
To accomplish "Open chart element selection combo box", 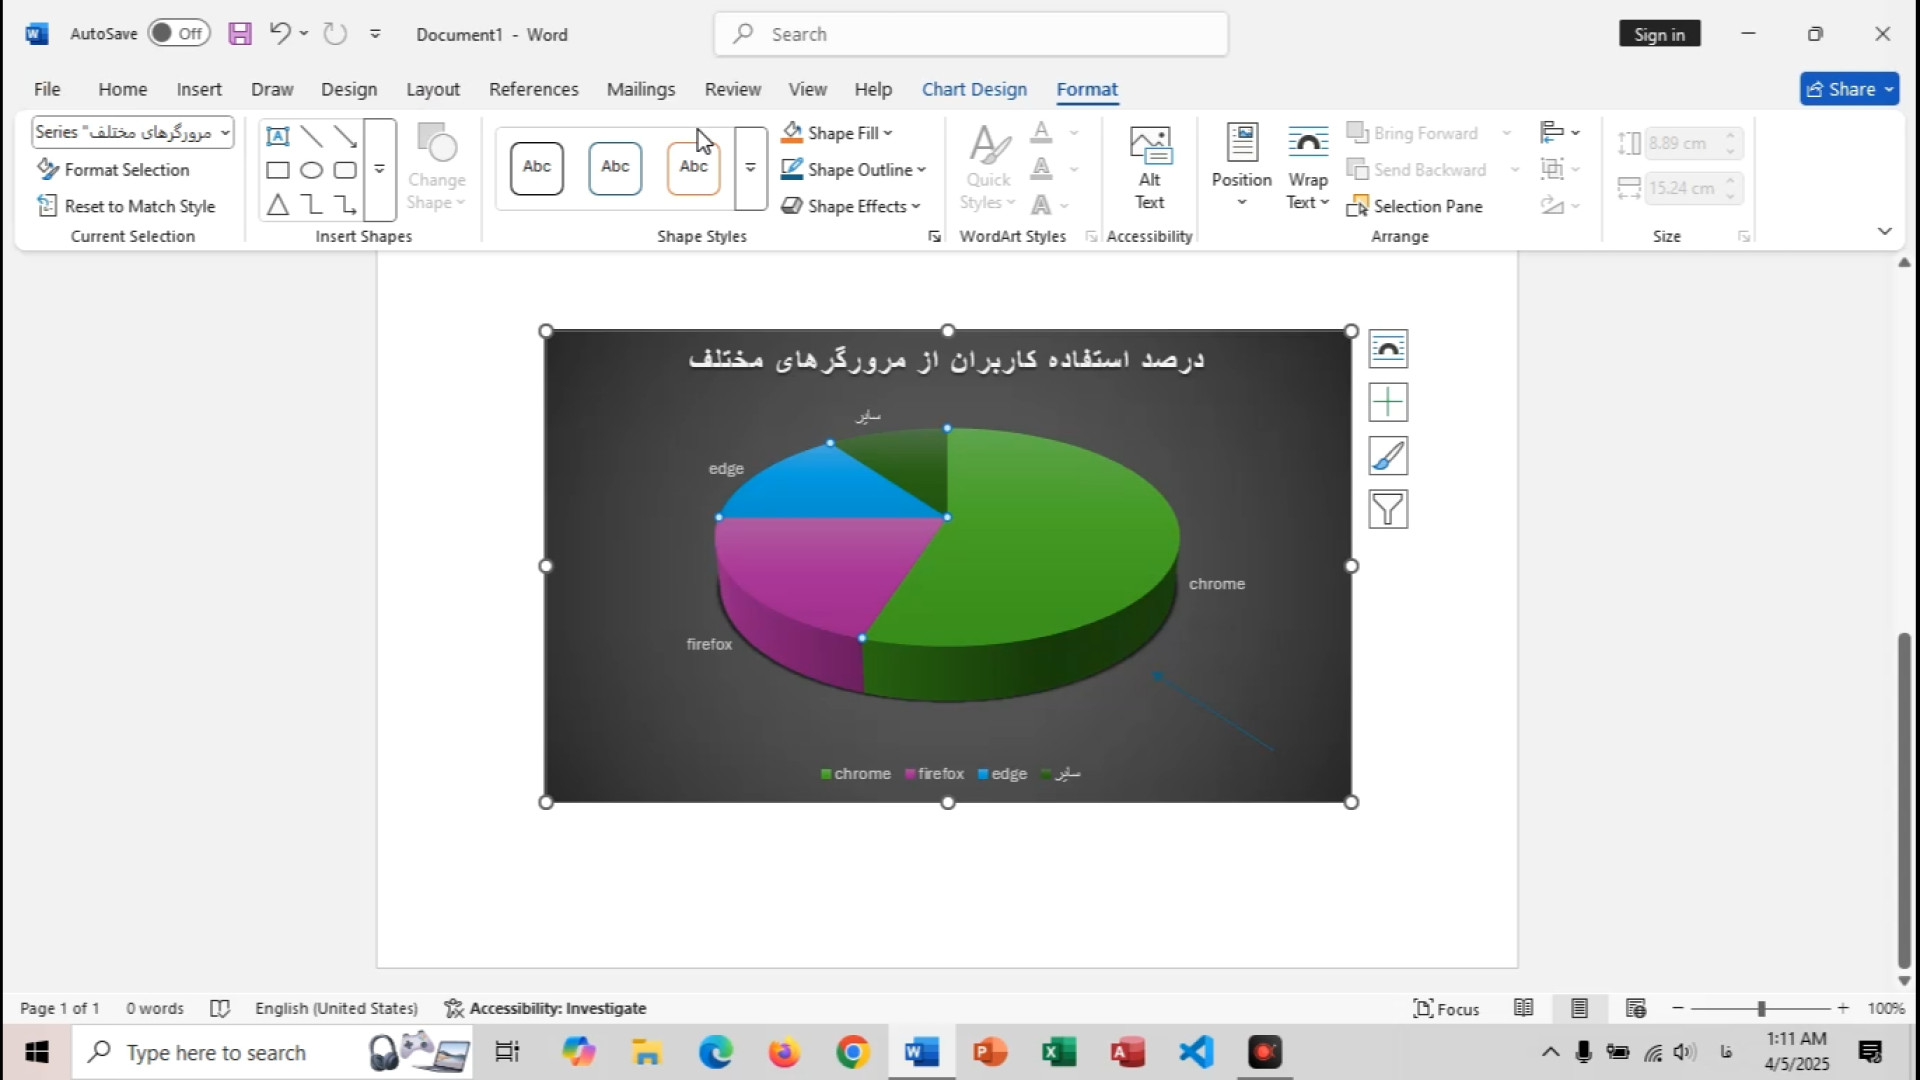I will 132,132.
